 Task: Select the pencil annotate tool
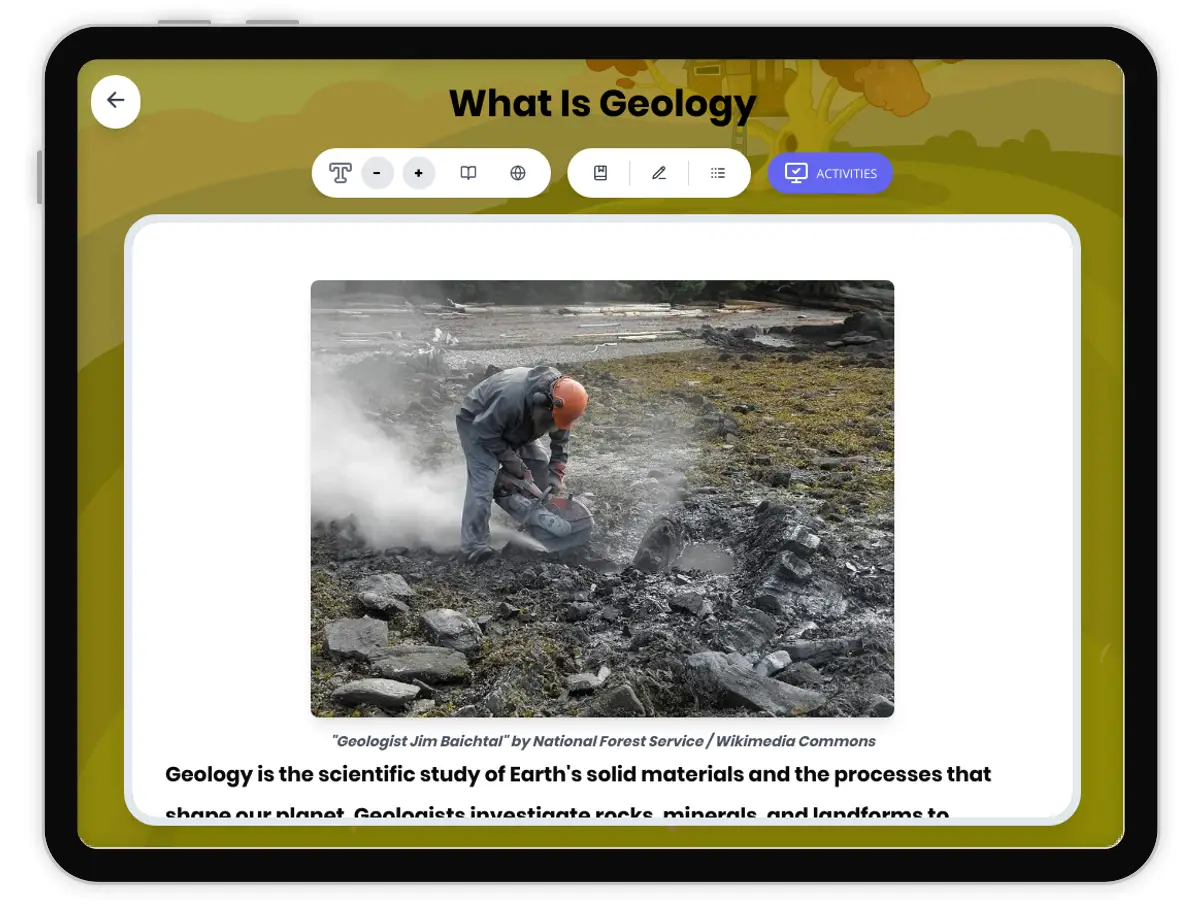click(659, 173)
